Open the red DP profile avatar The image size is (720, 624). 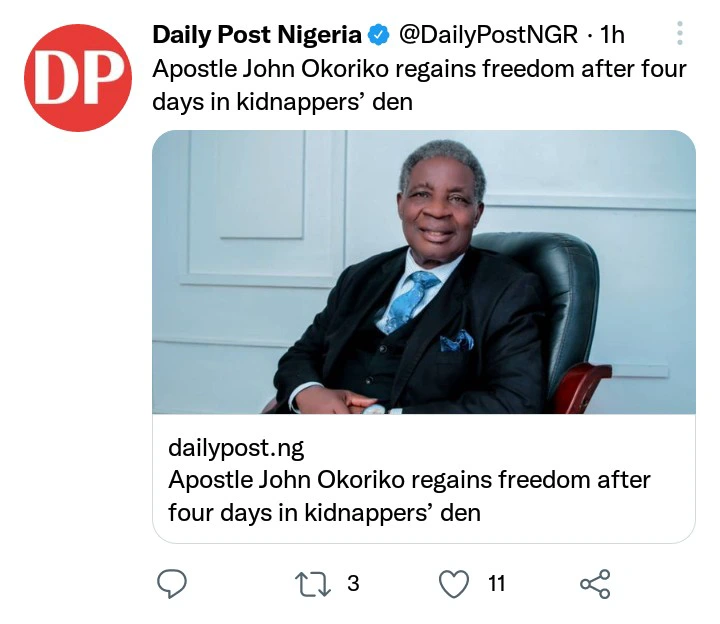[78, 79]
